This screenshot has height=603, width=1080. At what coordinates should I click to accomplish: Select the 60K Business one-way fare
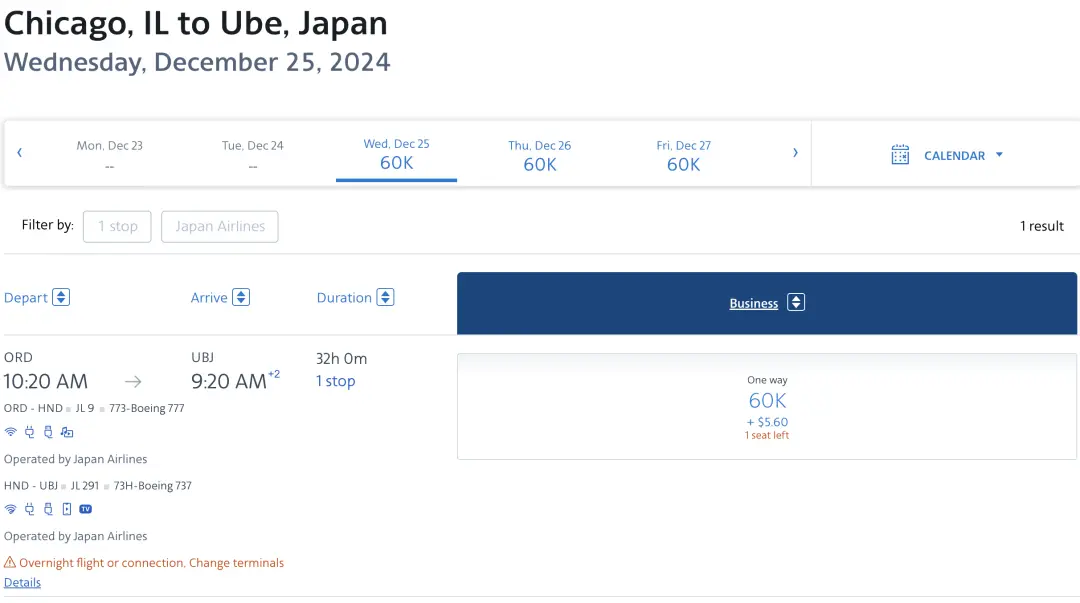[767, 406]
